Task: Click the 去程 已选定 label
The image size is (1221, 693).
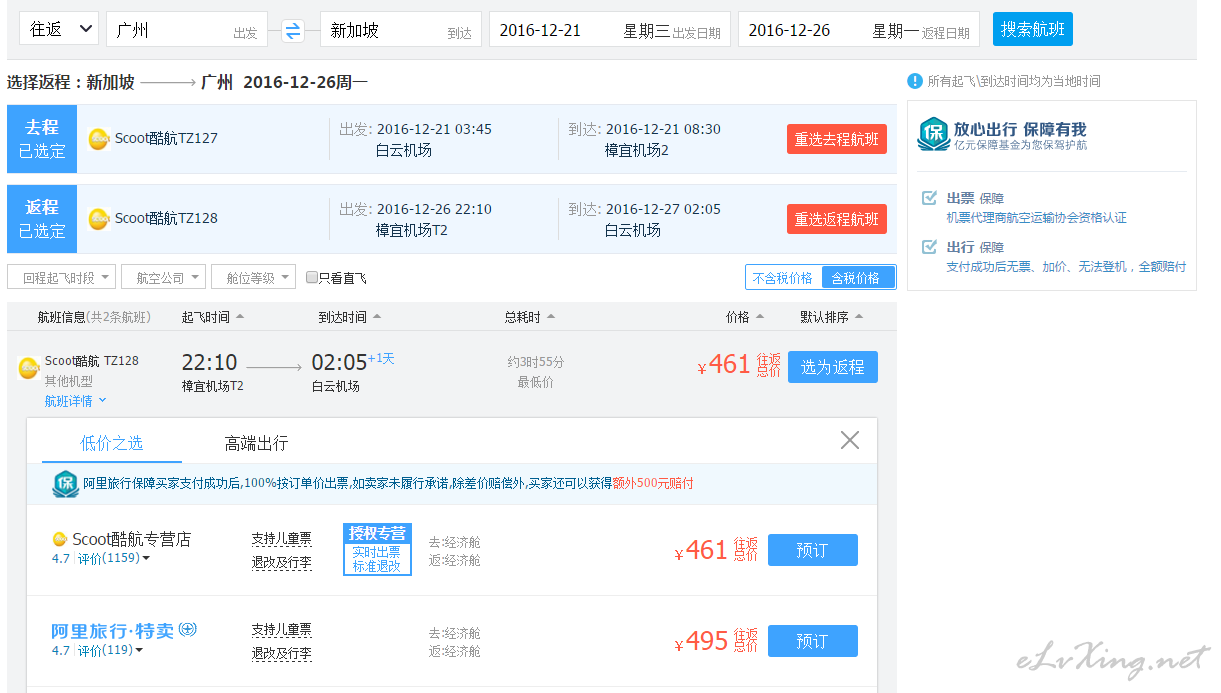Action: point(42,139)
